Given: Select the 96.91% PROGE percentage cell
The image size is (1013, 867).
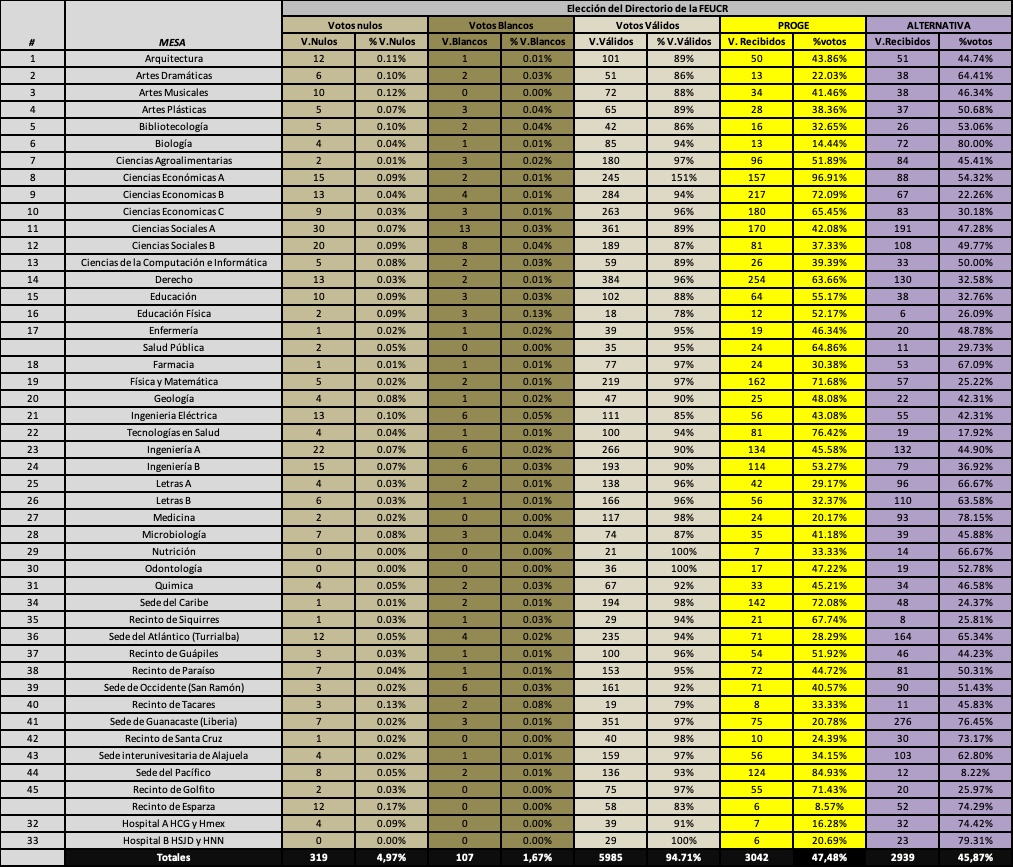Looking at the screenshot, I should [830, 178].
